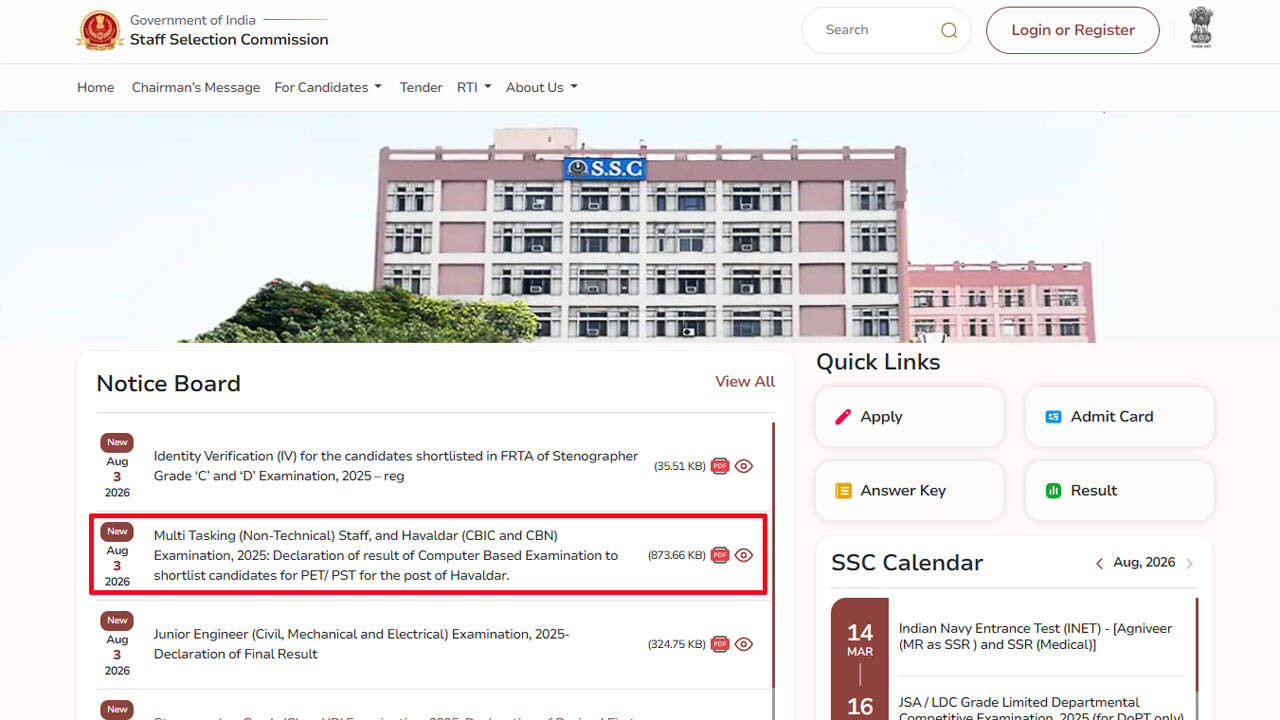Expand the For Candidates dropdown menu

pyautogui.click(x=328, y=87)
